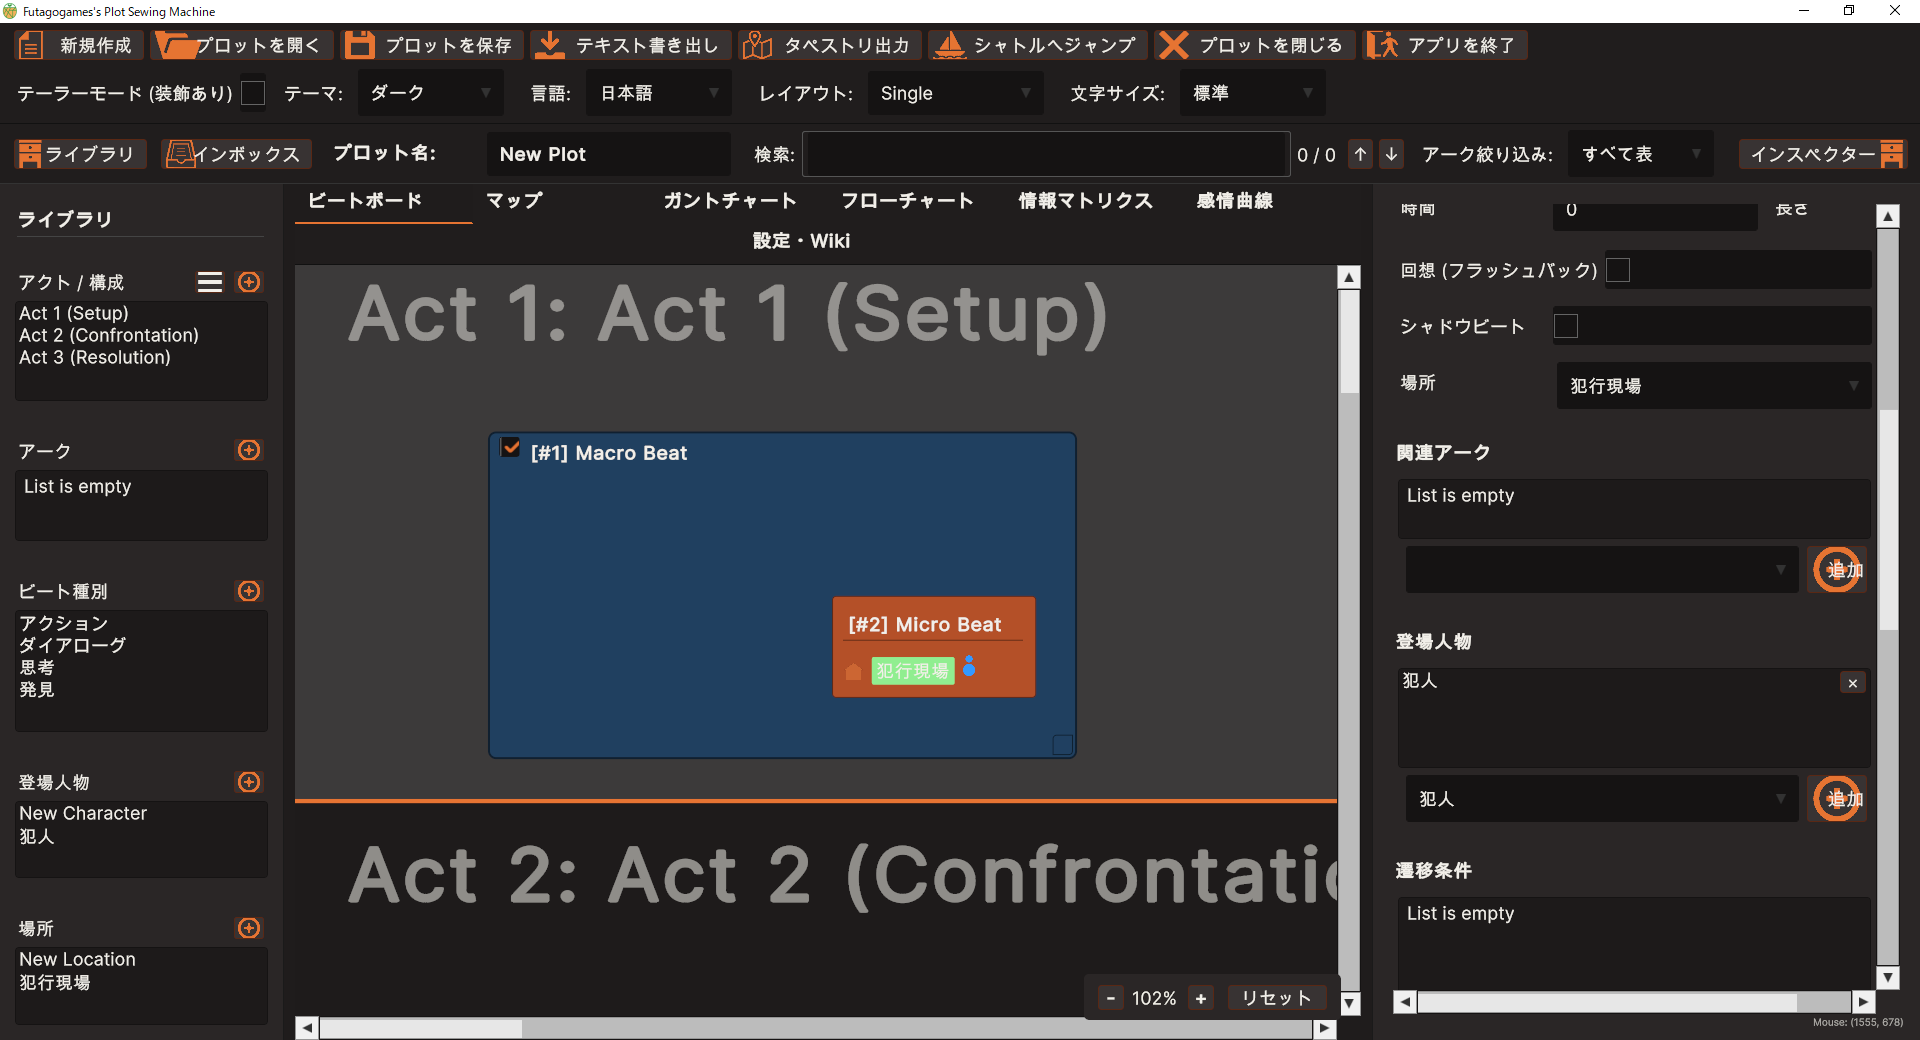Viewport: 1920px width, 1040px height.
Task: Zoom out with the minus button
Action: tap(1110, 998)
